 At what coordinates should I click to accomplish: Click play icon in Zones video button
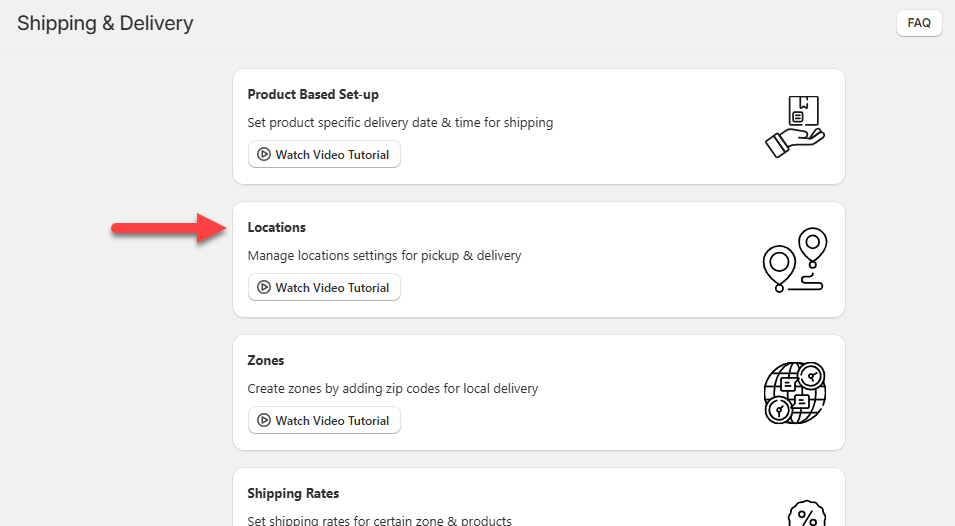click(264, 421)
